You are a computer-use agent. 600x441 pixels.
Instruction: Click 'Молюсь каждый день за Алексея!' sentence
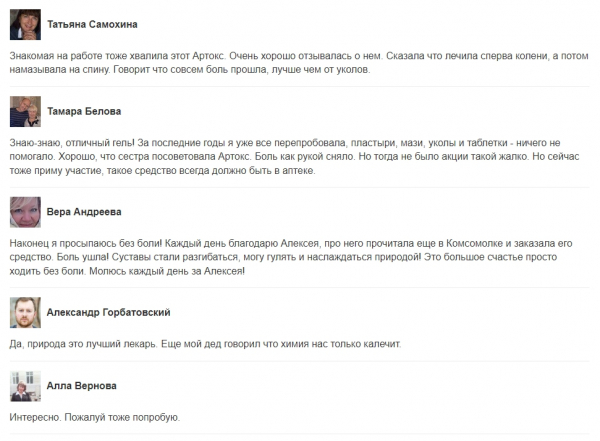[x=167, y=271]
